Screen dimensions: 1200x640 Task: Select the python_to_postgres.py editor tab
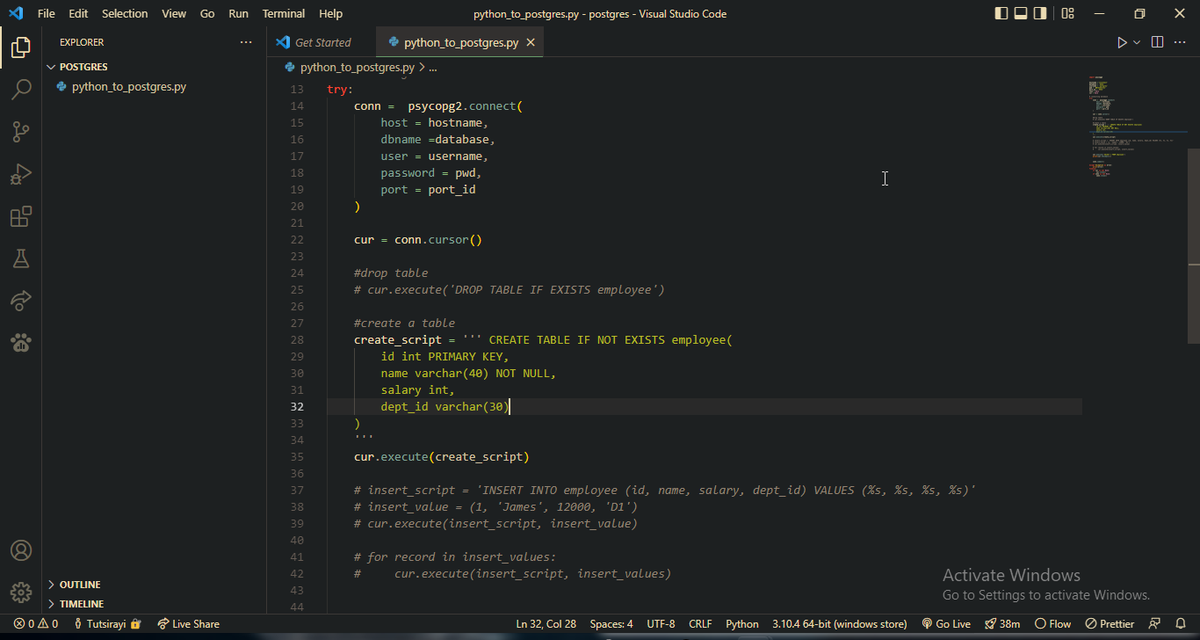coord(460,43)
